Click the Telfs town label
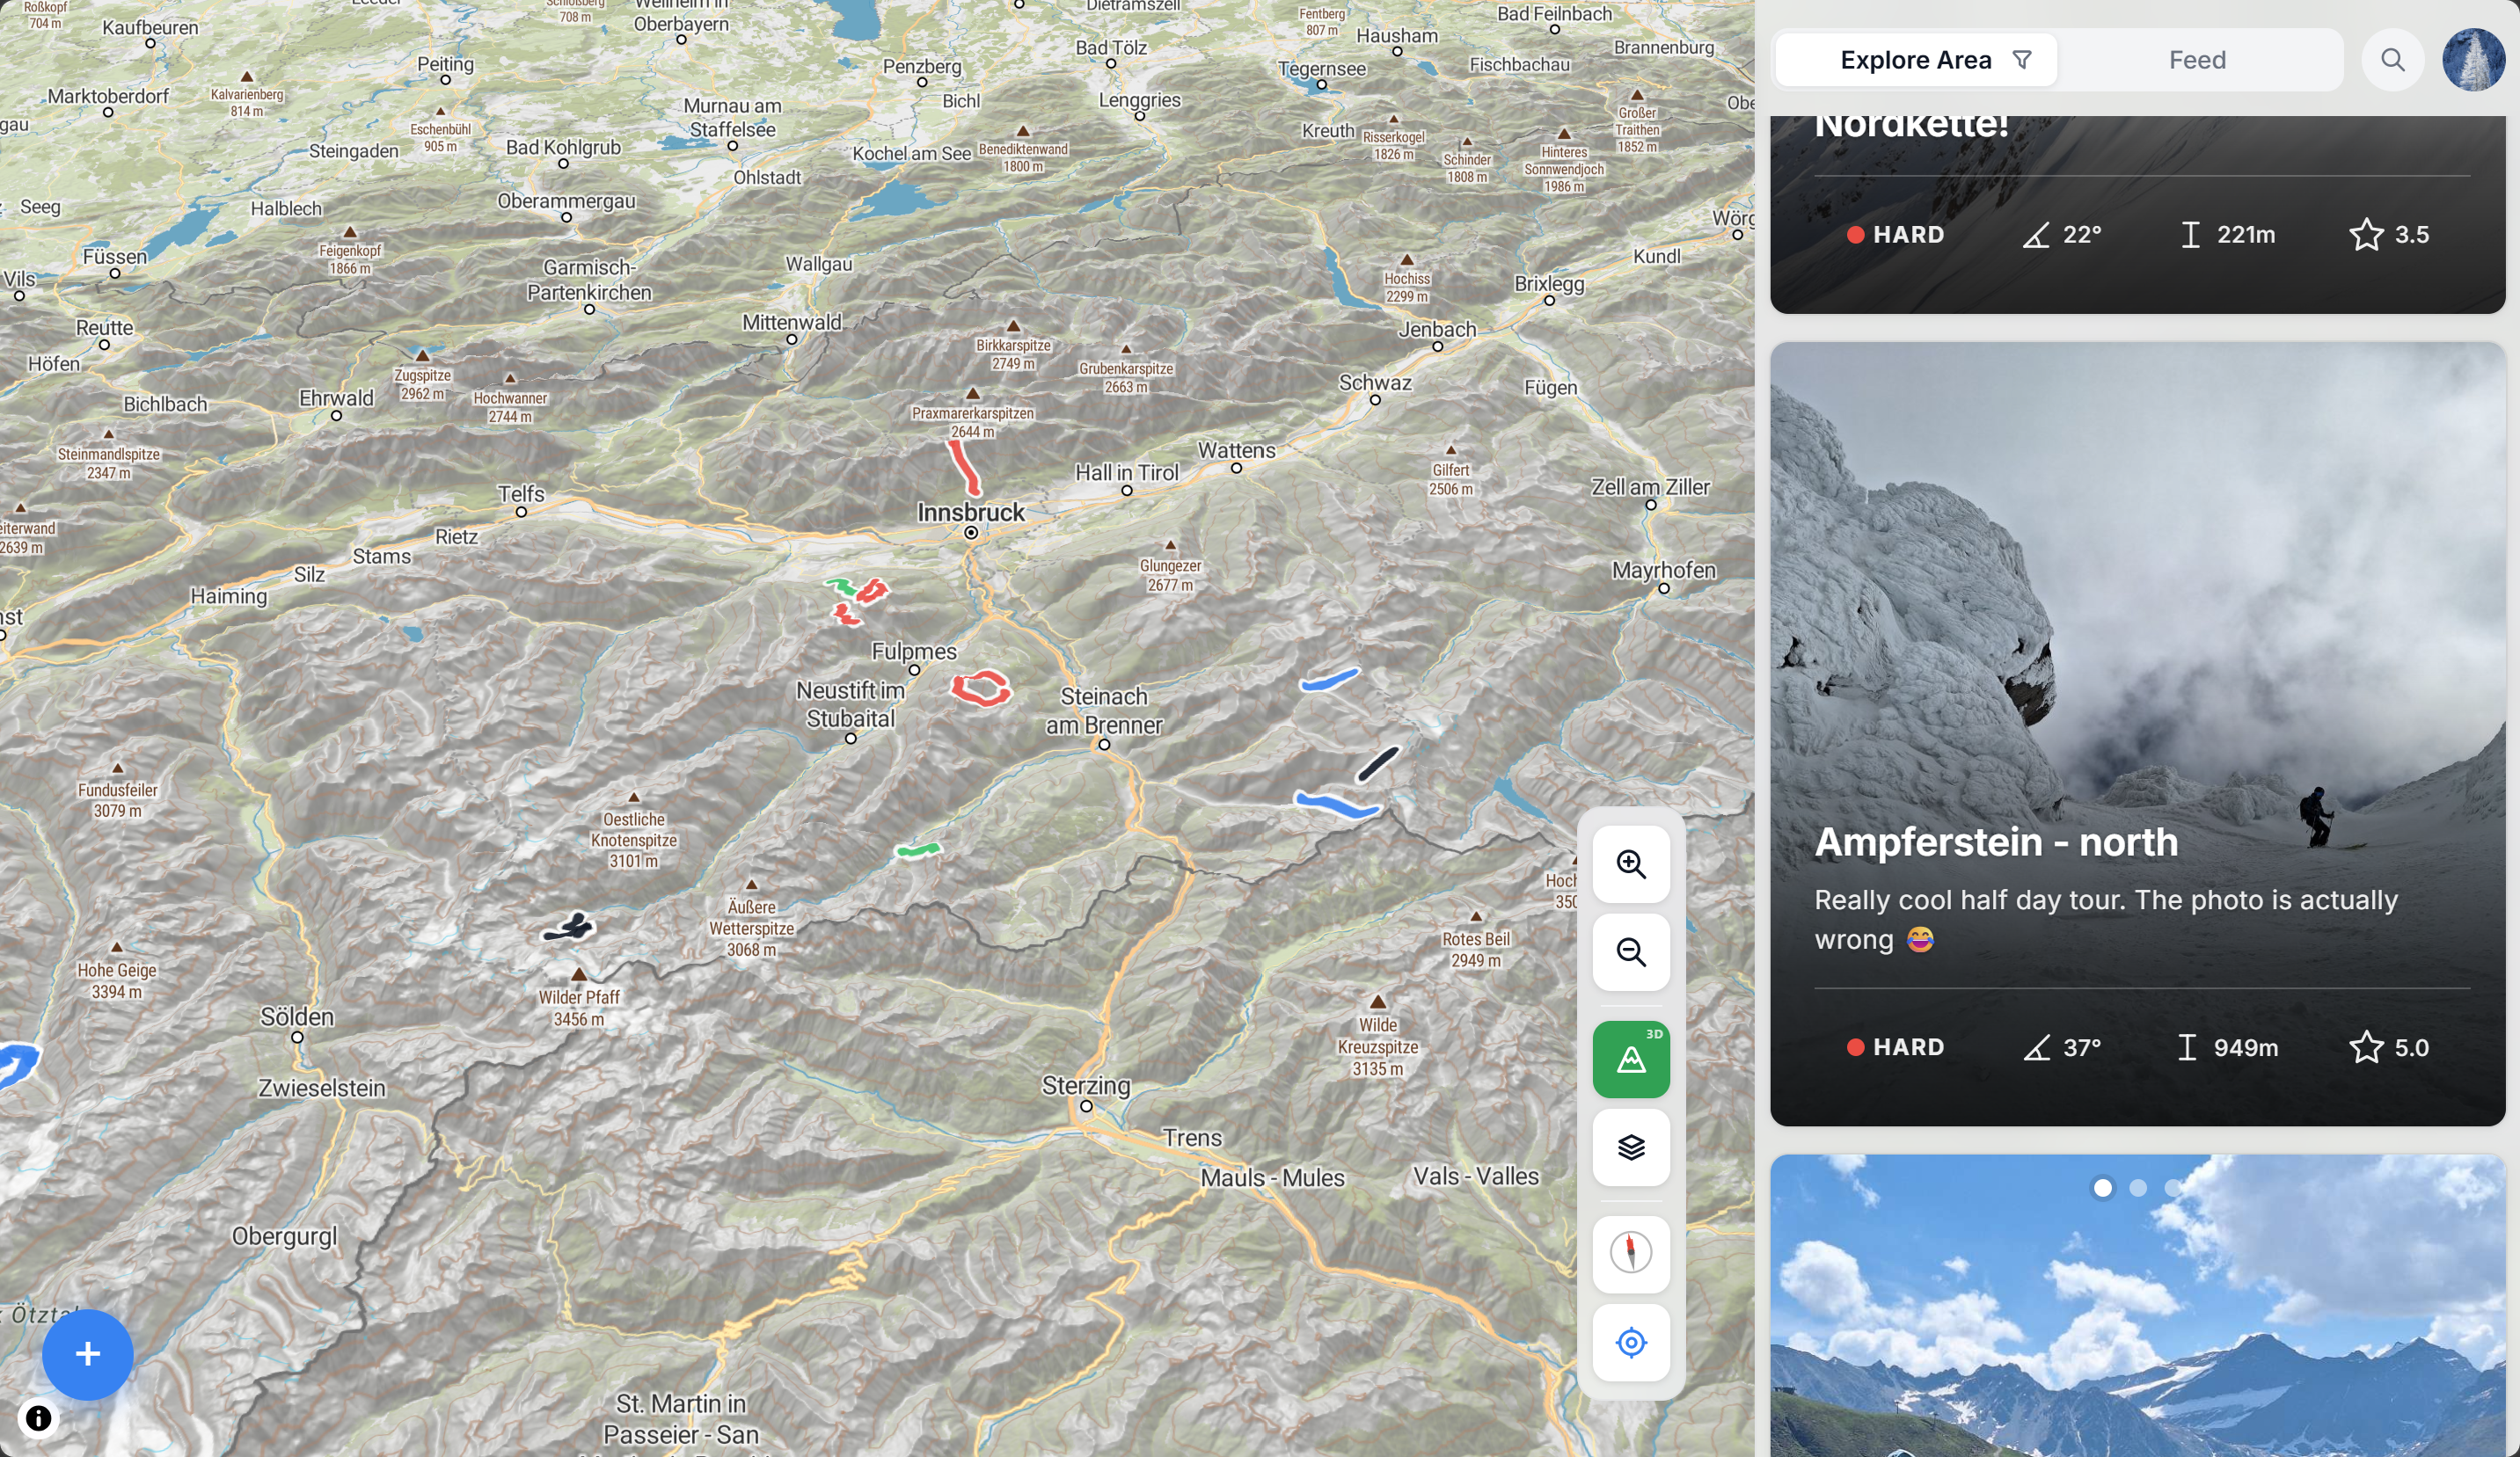The image size is (2520, 1457). pos(521,494)
